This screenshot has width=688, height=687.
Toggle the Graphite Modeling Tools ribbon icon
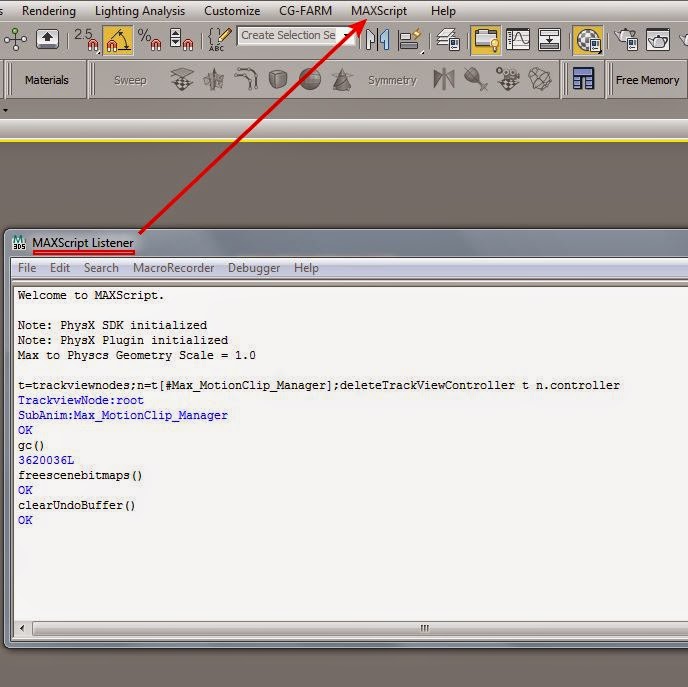pyautogui.click(x=486, y=40)
